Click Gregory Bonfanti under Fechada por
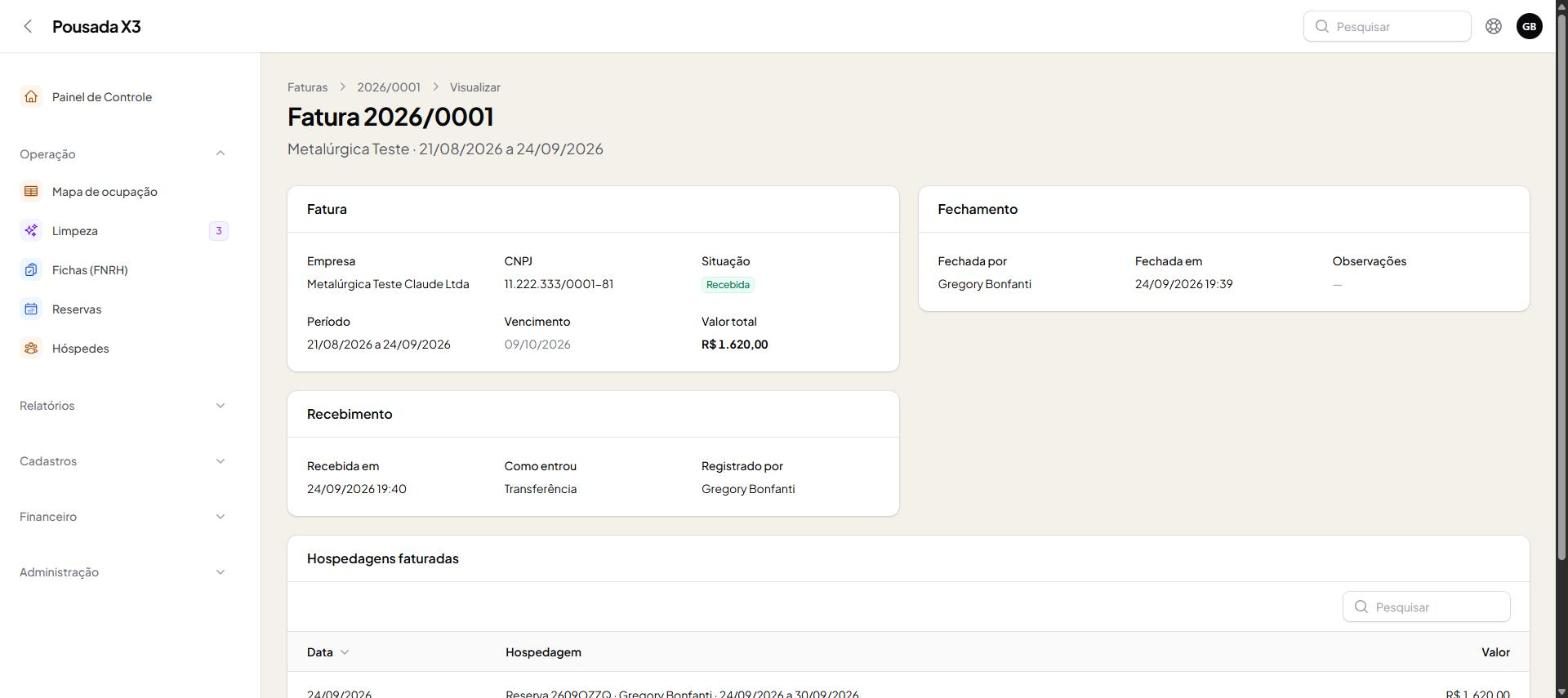Viewport: 1568px width, 698px height. point(985,284)
